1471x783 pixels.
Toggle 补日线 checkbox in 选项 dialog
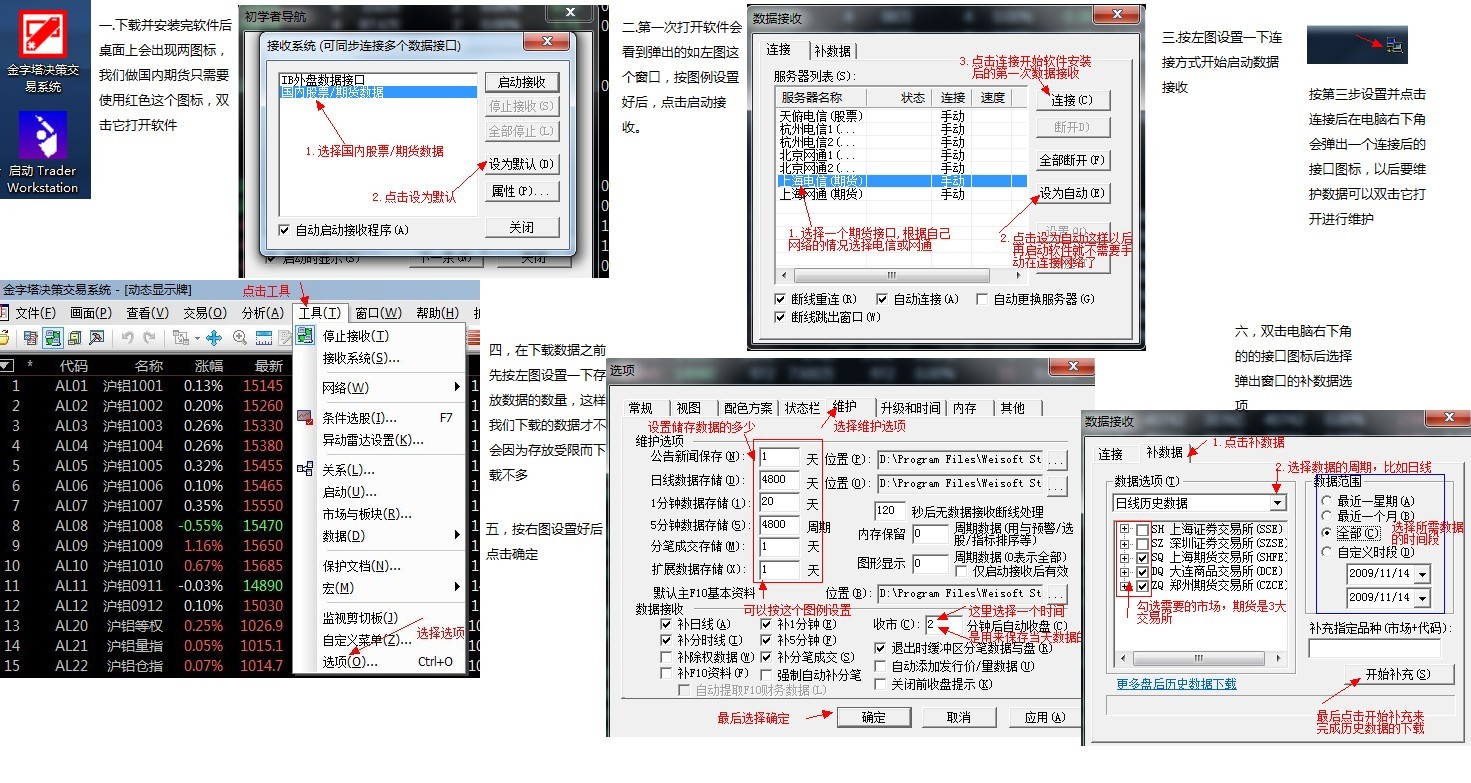pos(667,624)
